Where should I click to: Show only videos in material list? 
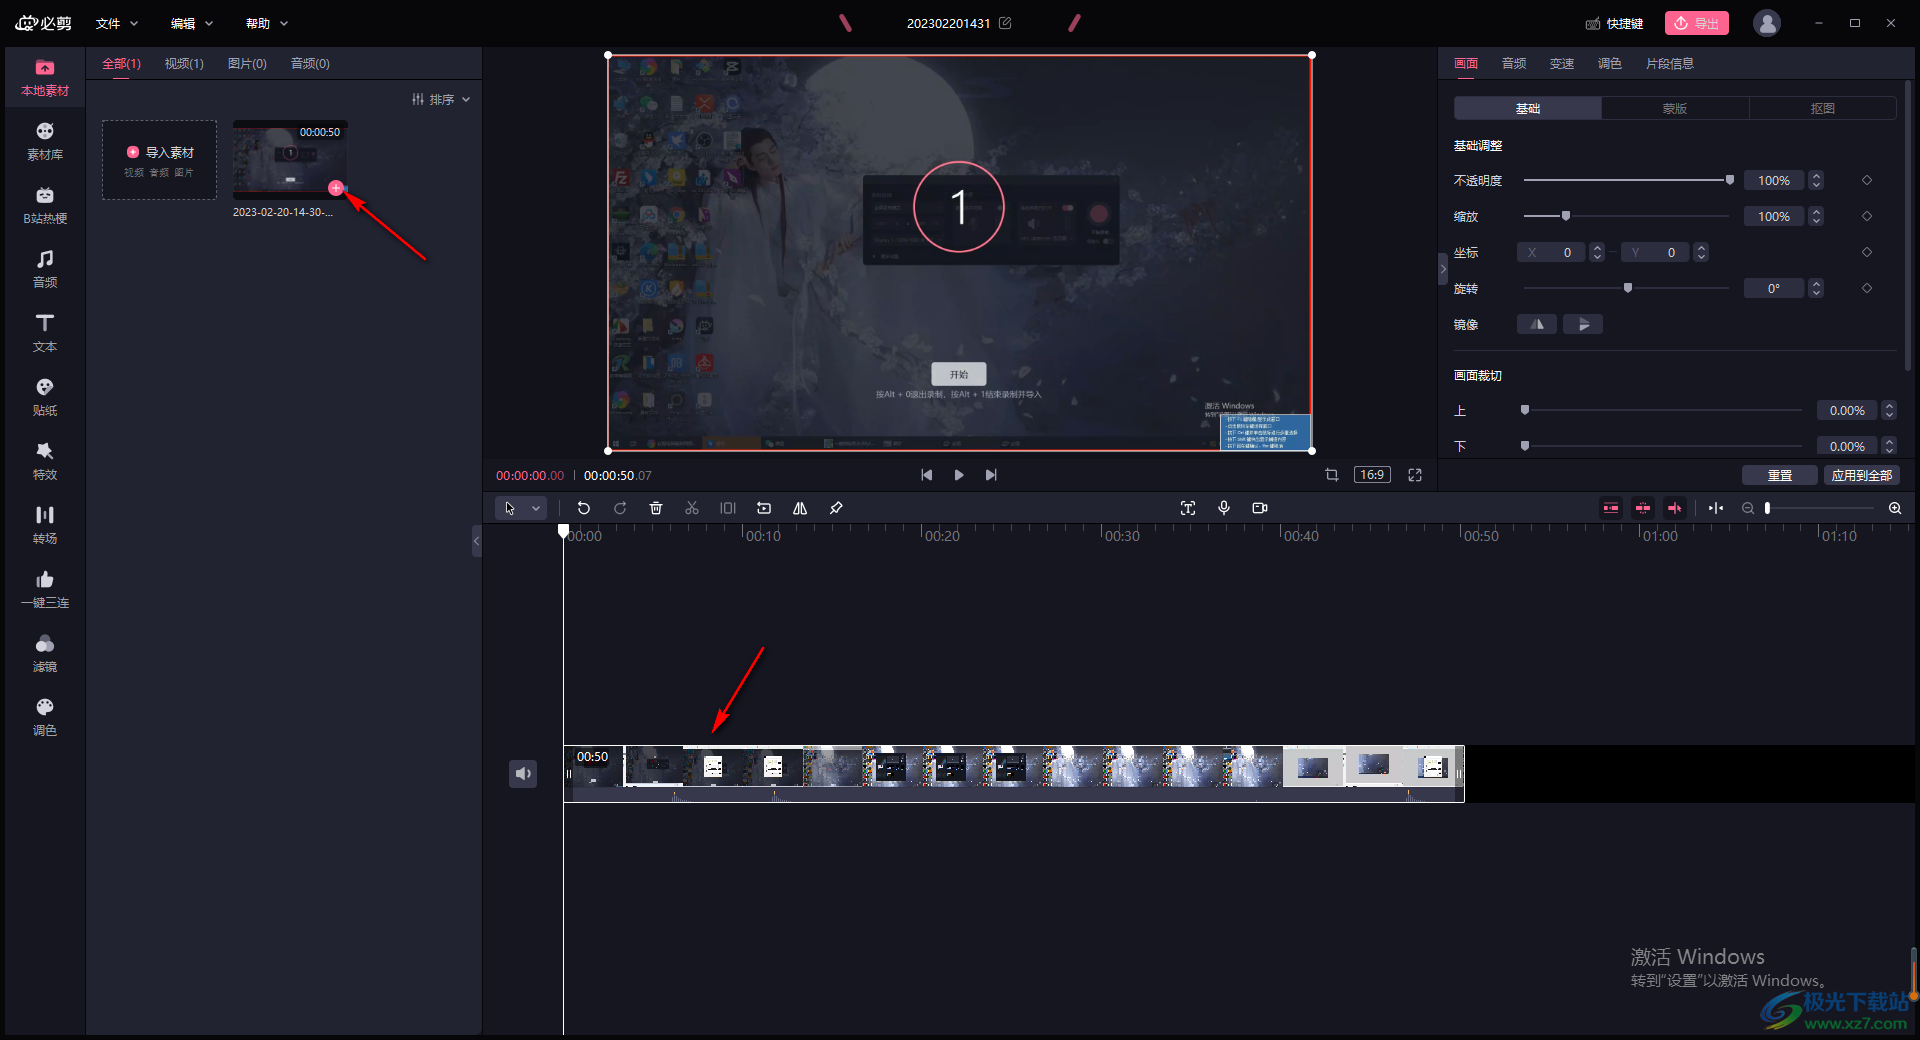(x=184, y=63)
